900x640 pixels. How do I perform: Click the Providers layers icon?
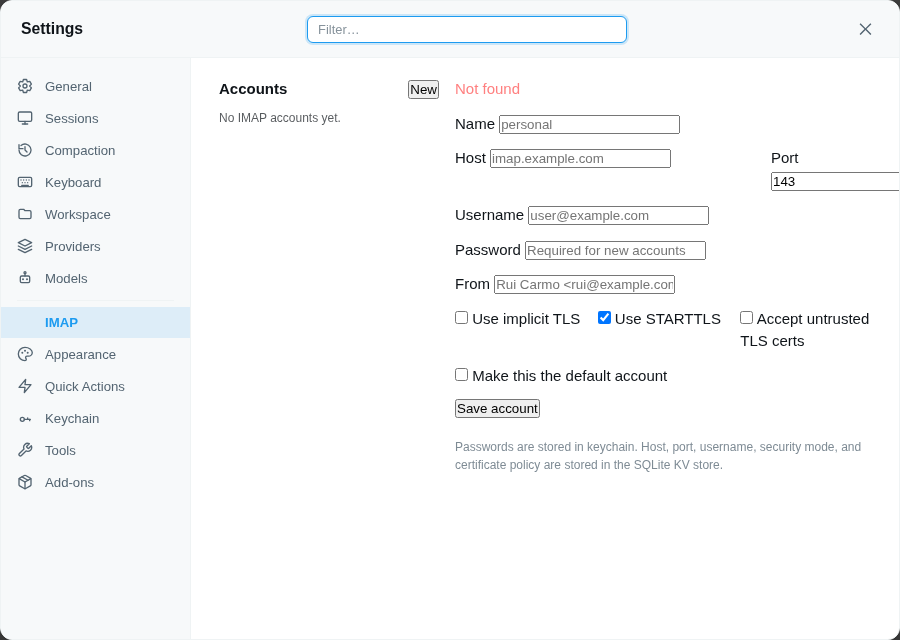coord(25,246)
